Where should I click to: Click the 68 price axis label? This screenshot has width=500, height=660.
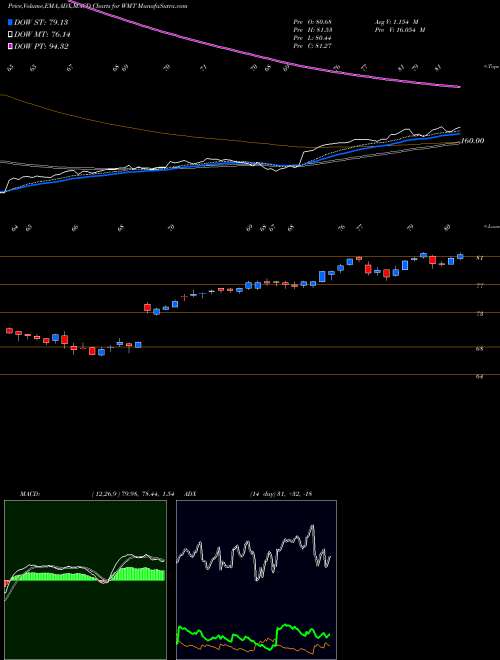coord(479,349)
